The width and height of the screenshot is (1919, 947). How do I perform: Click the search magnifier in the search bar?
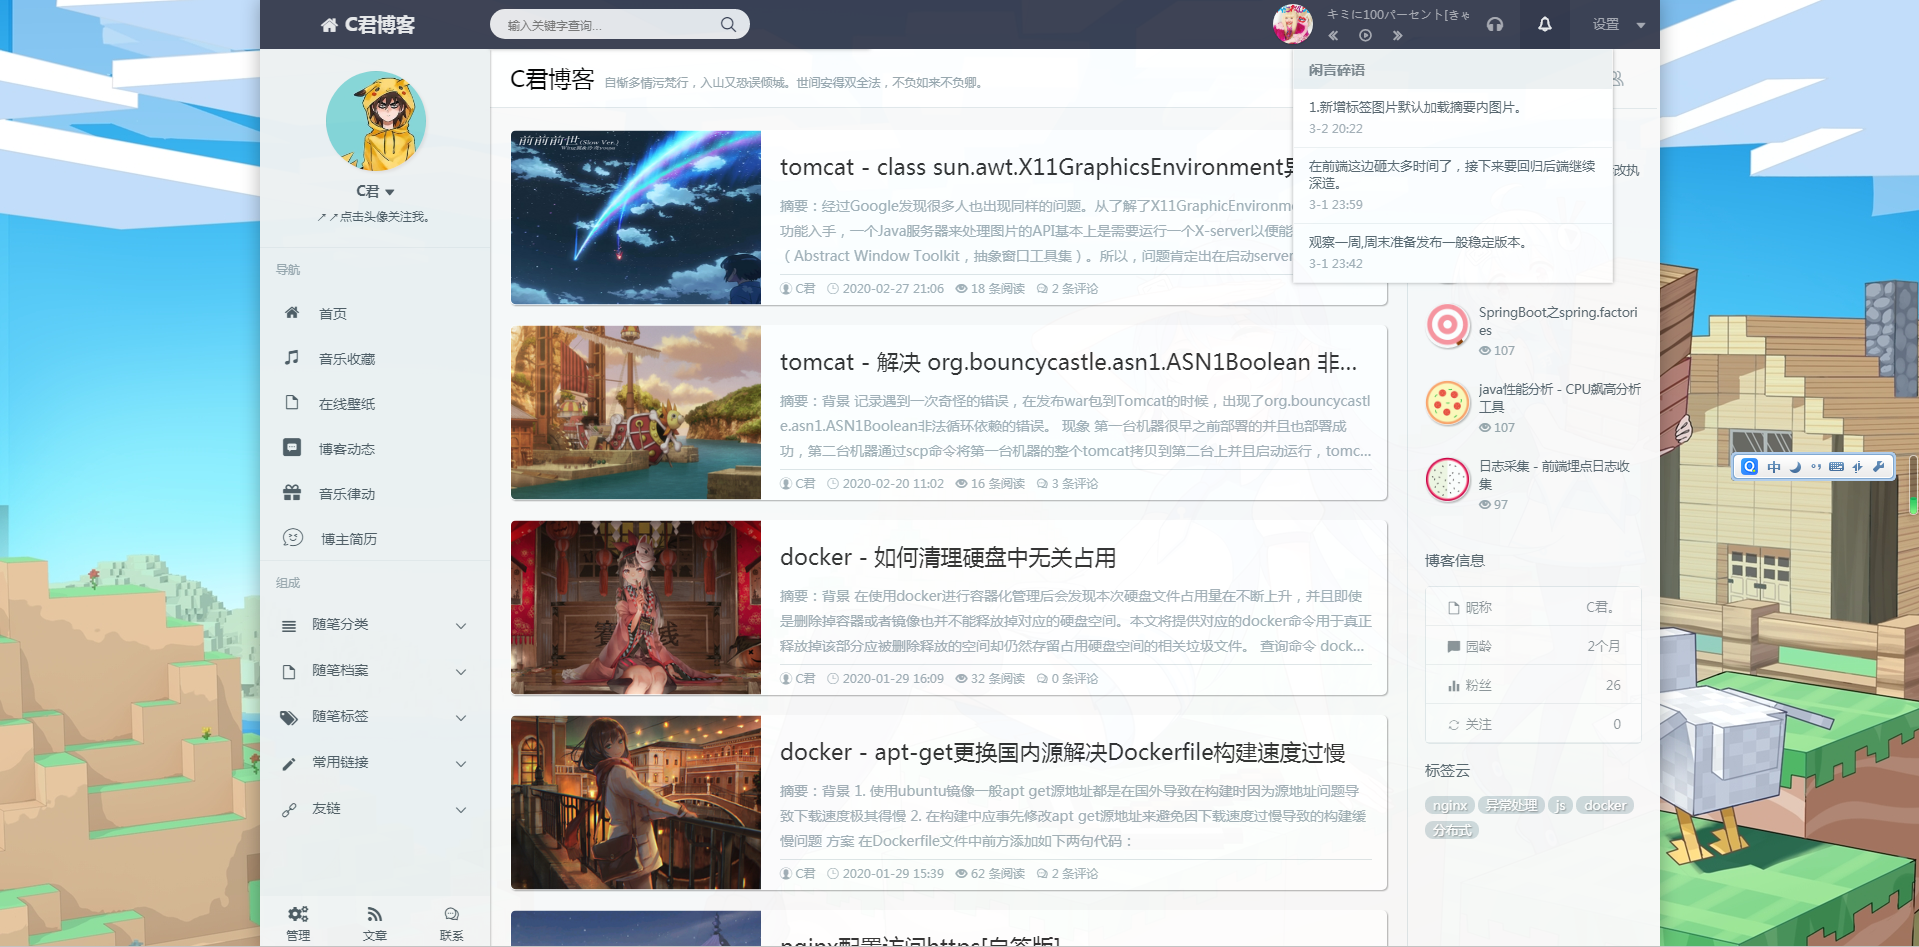(728, 23)
